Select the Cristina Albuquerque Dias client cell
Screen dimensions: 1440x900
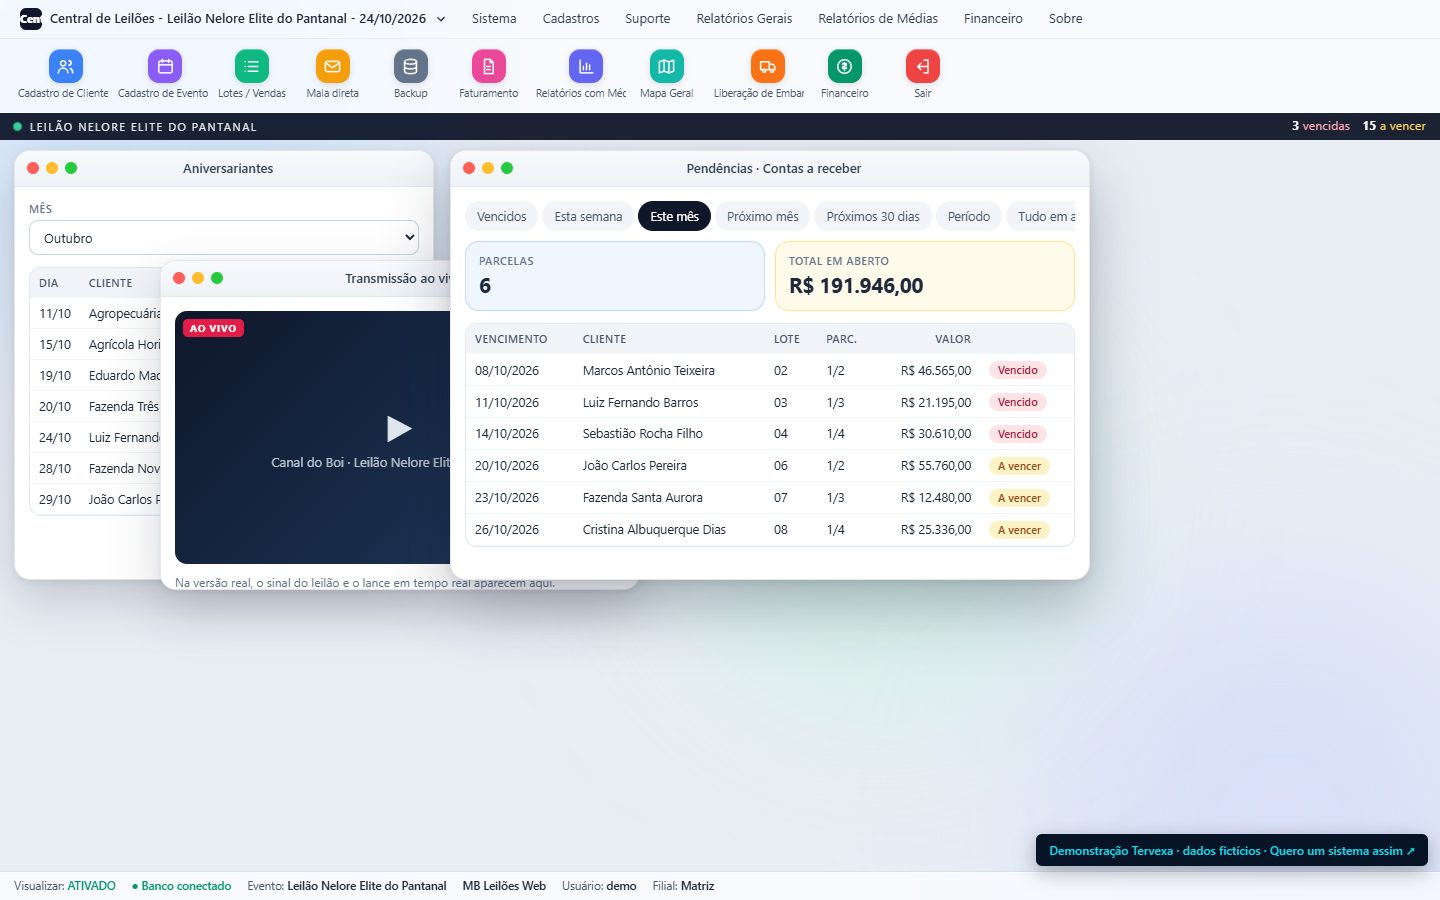654,530
